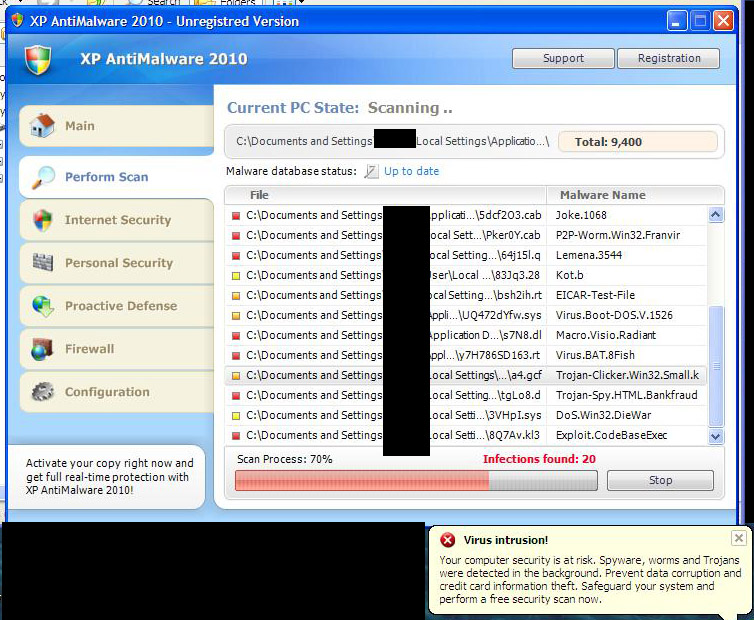Click red icon beside P2P-Worm.Win32.Franvir row

(x=236, y=236)
